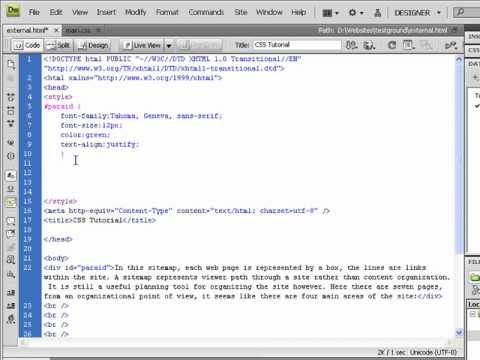Click Indent Code icon
480x360 pixels.
tap(11, 293)
